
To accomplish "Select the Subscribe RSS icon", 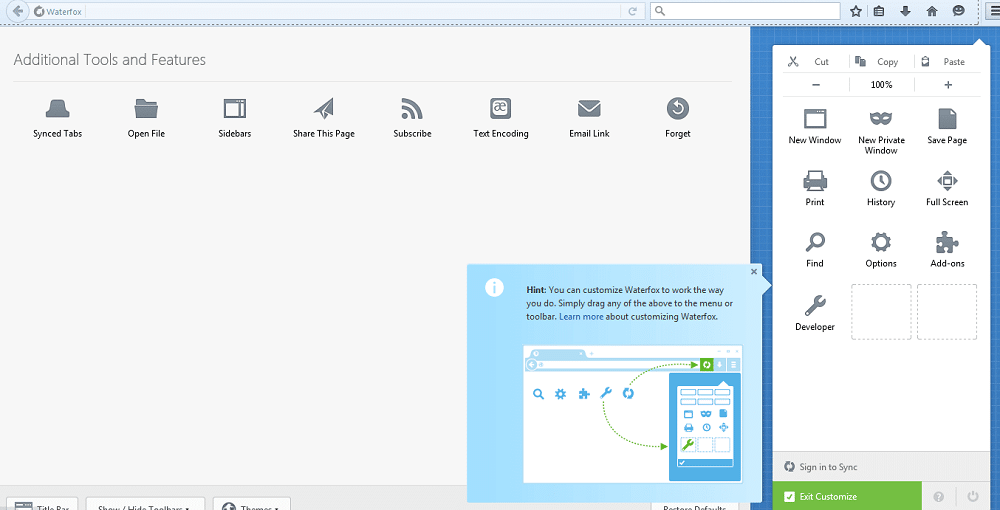I will point(412,109).
